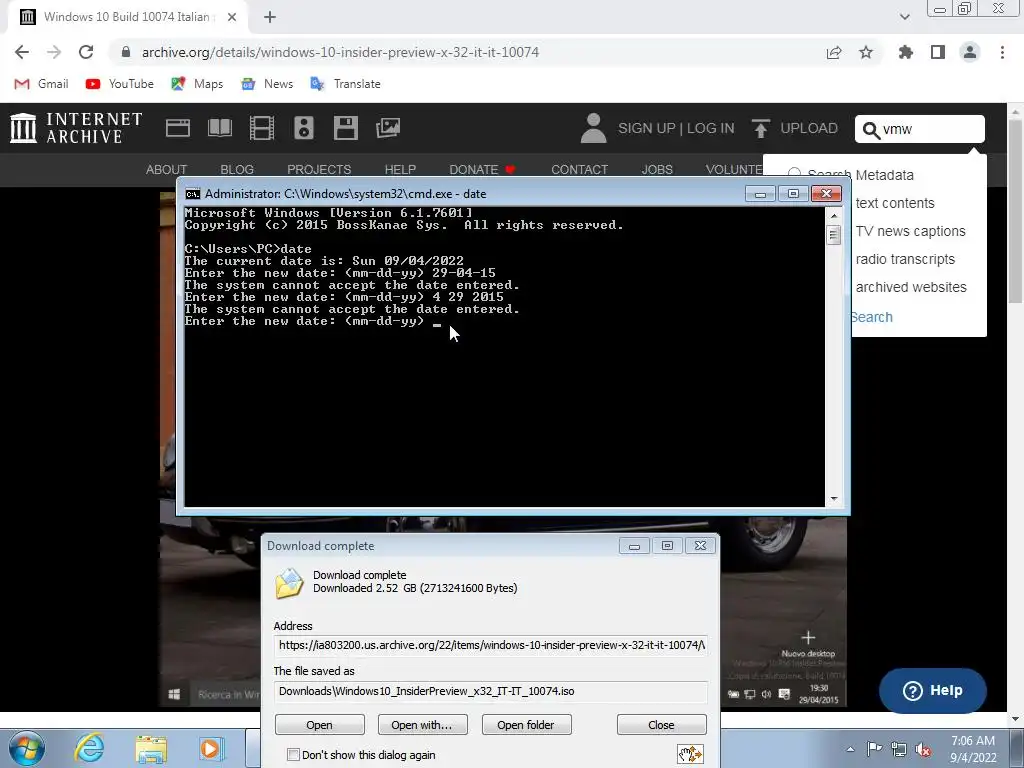The width and height of the screenshot is (1024, 768).
Task: Click the user avatar icon near Sign Up
Action: click(x=593, y=128)
